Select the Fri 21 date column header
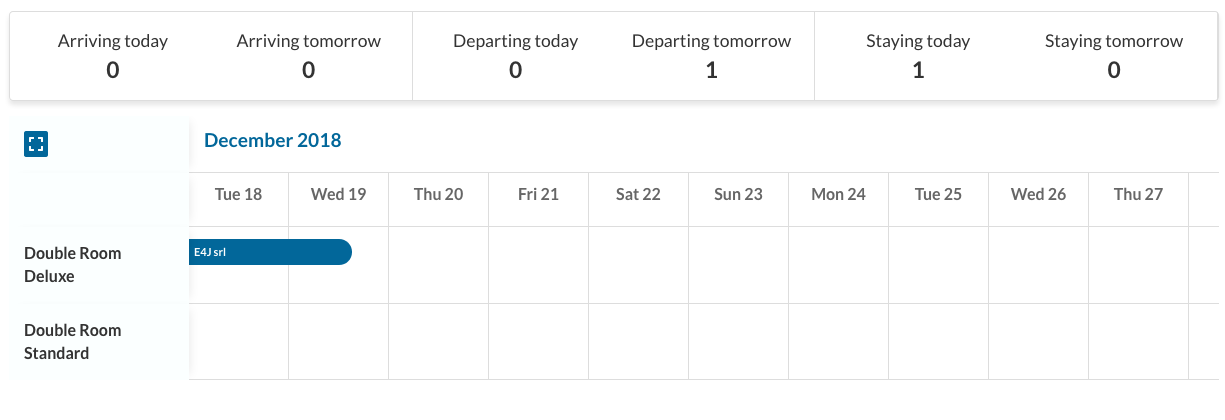Viewport: 1225px width, 420px height. click(538, 194)
